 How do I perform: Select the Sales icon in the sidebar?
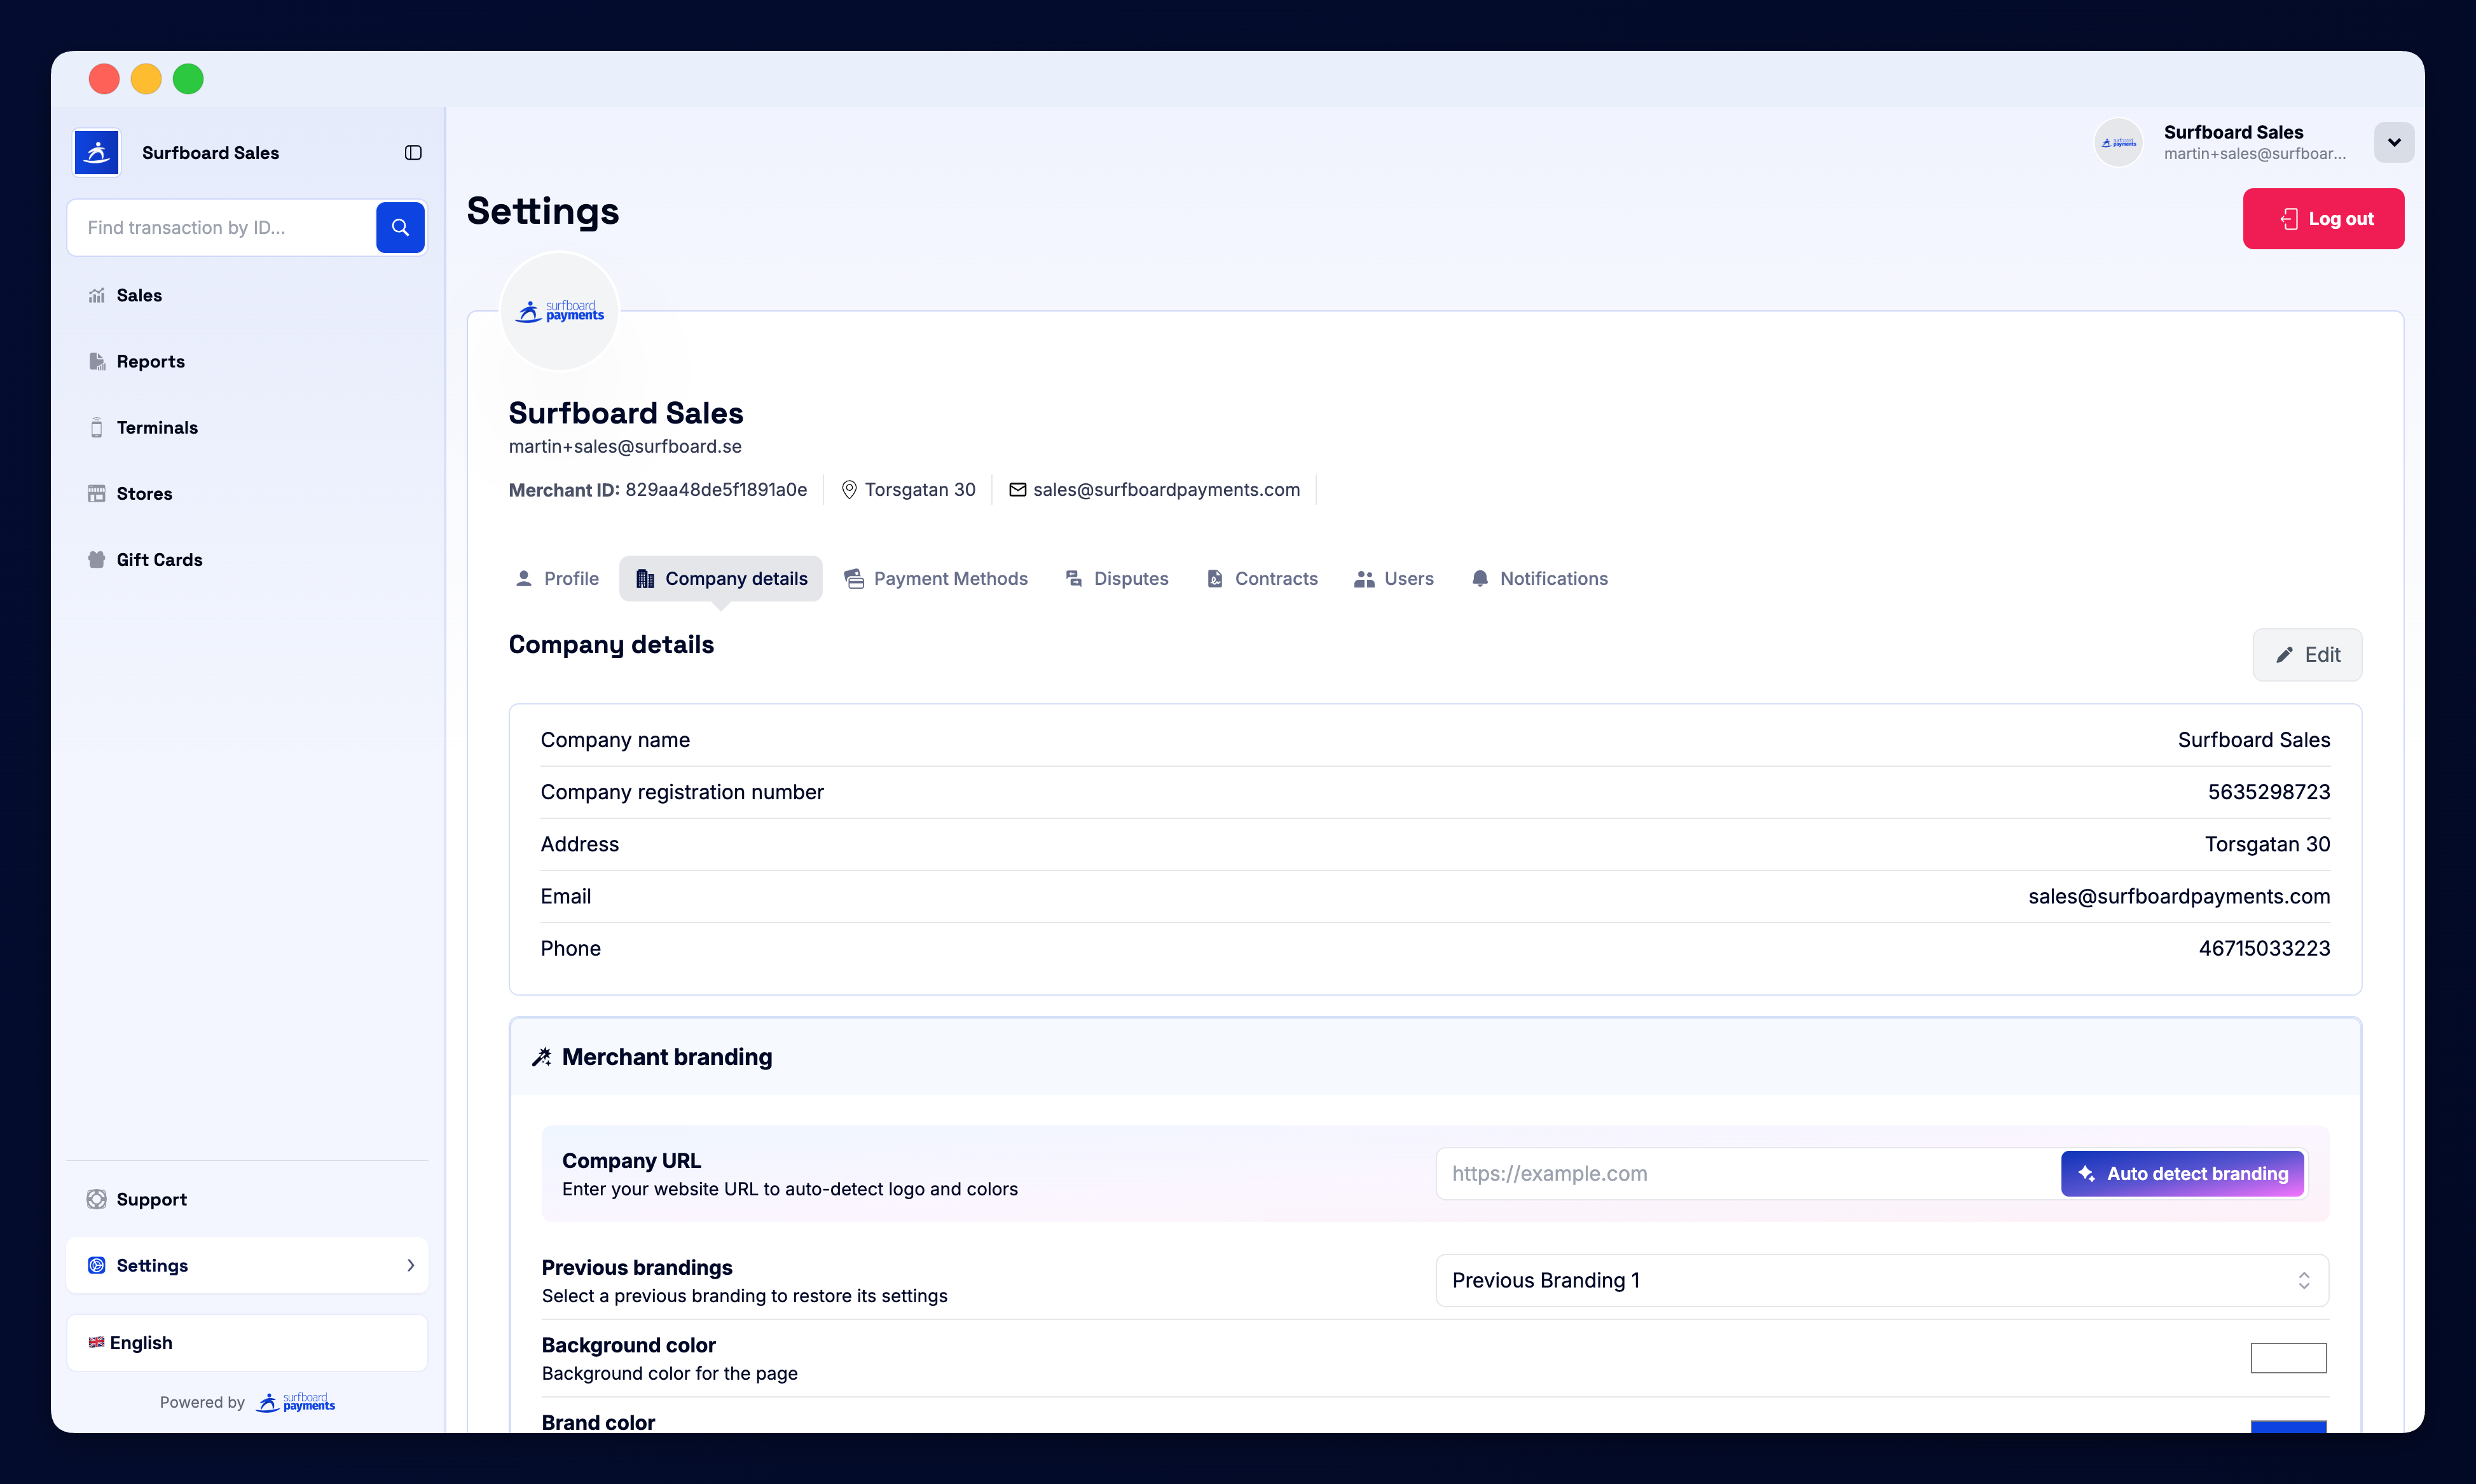coord(96,295)
